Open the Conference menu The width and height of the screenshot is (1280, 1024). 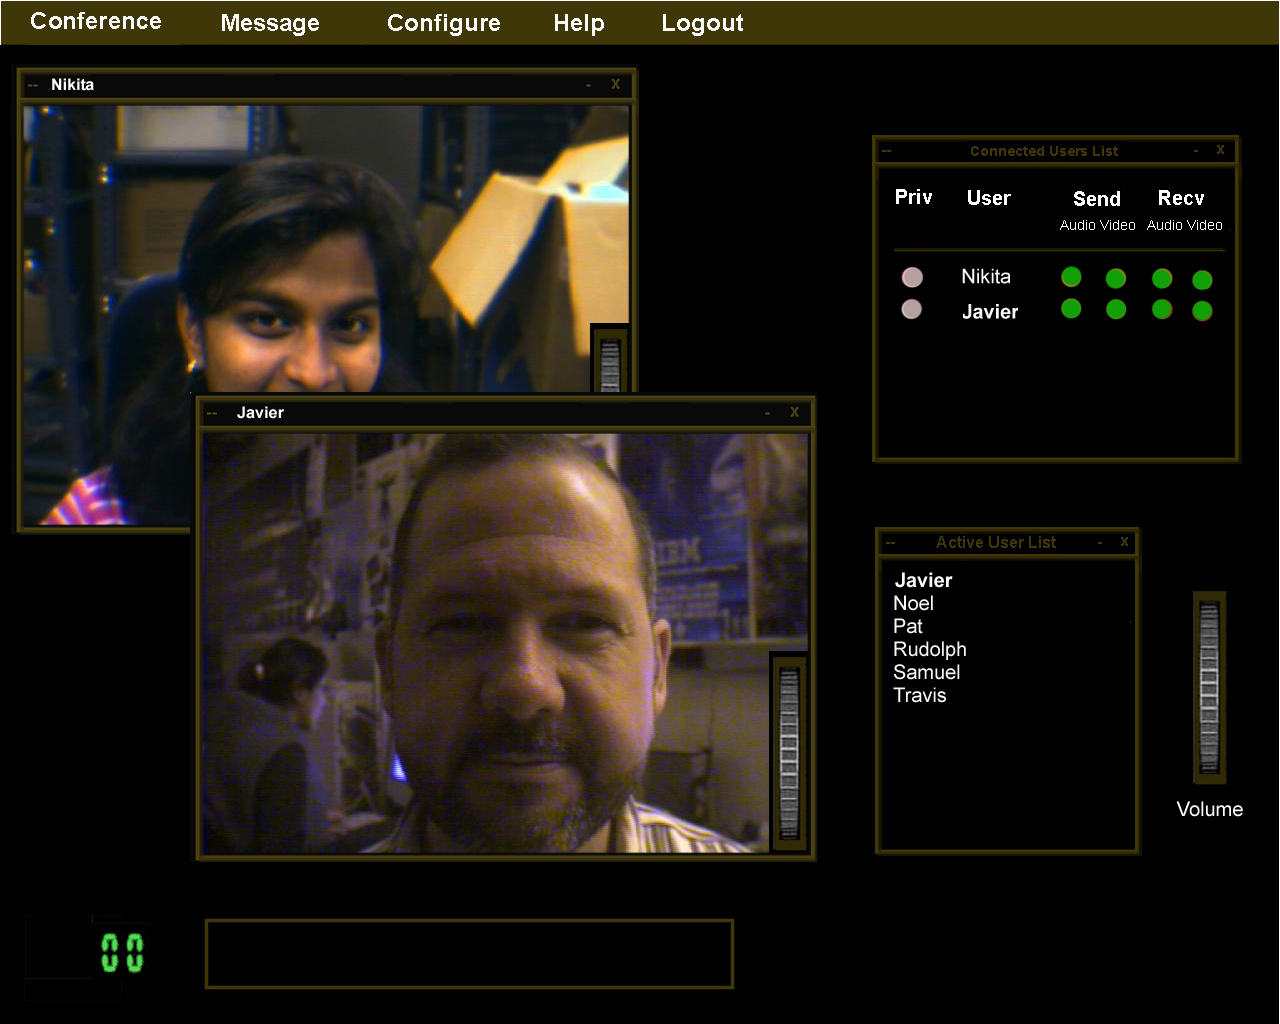click(x=96, y=22)
